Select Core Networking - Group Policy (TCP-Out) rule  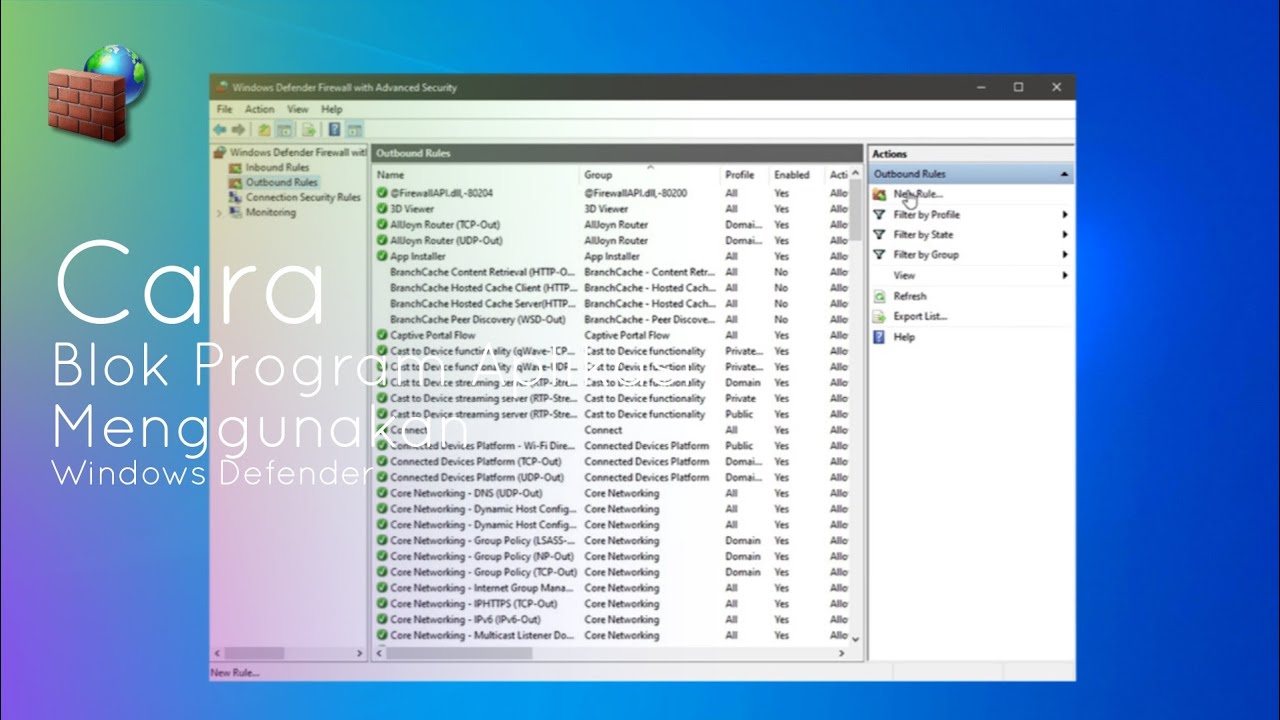[x=484, y=572]
